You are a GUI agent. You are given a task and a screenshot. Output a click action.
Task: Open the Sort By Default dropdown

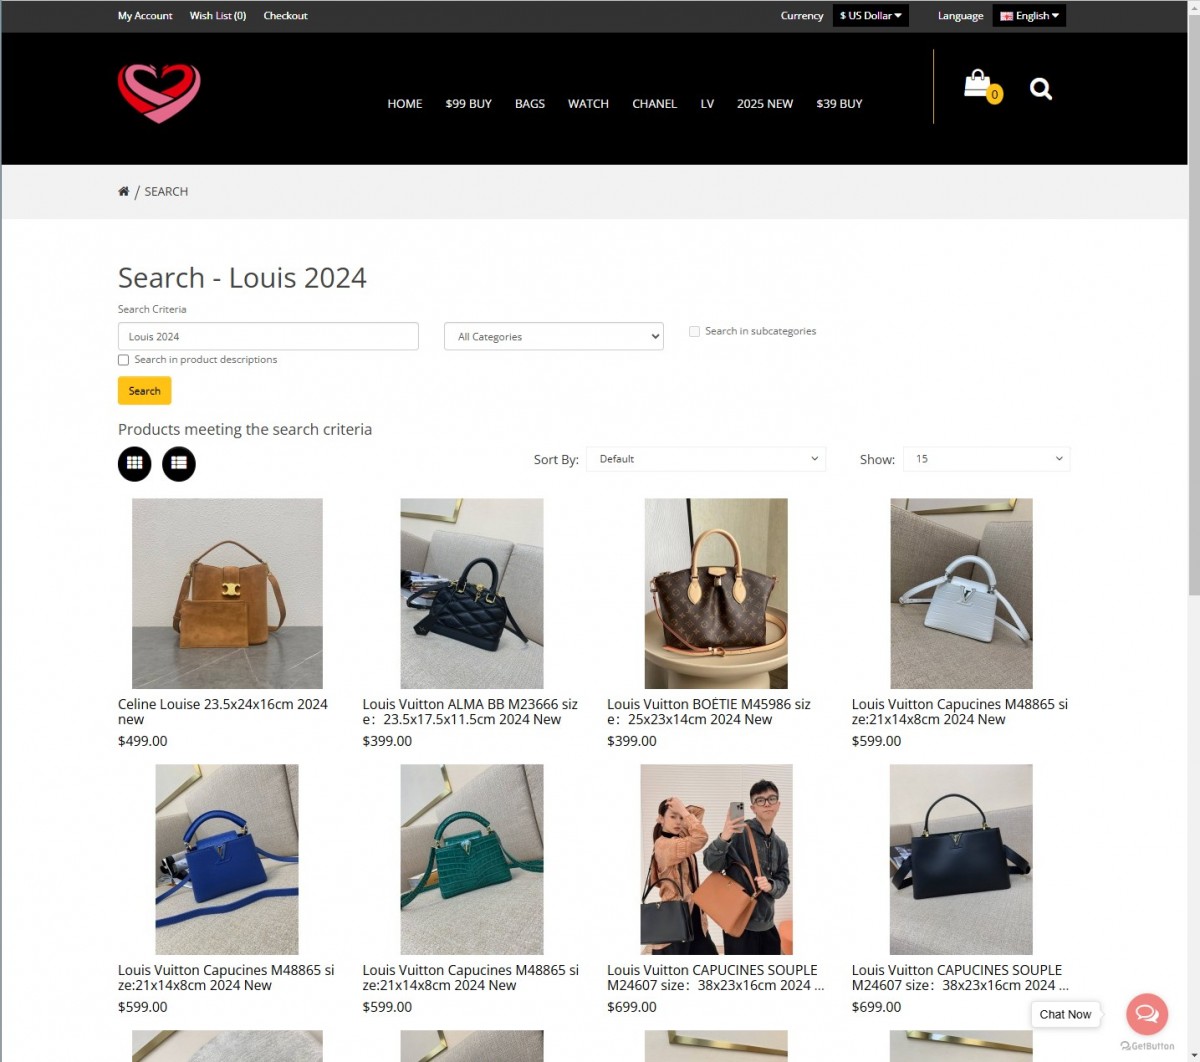pos(706,459)
